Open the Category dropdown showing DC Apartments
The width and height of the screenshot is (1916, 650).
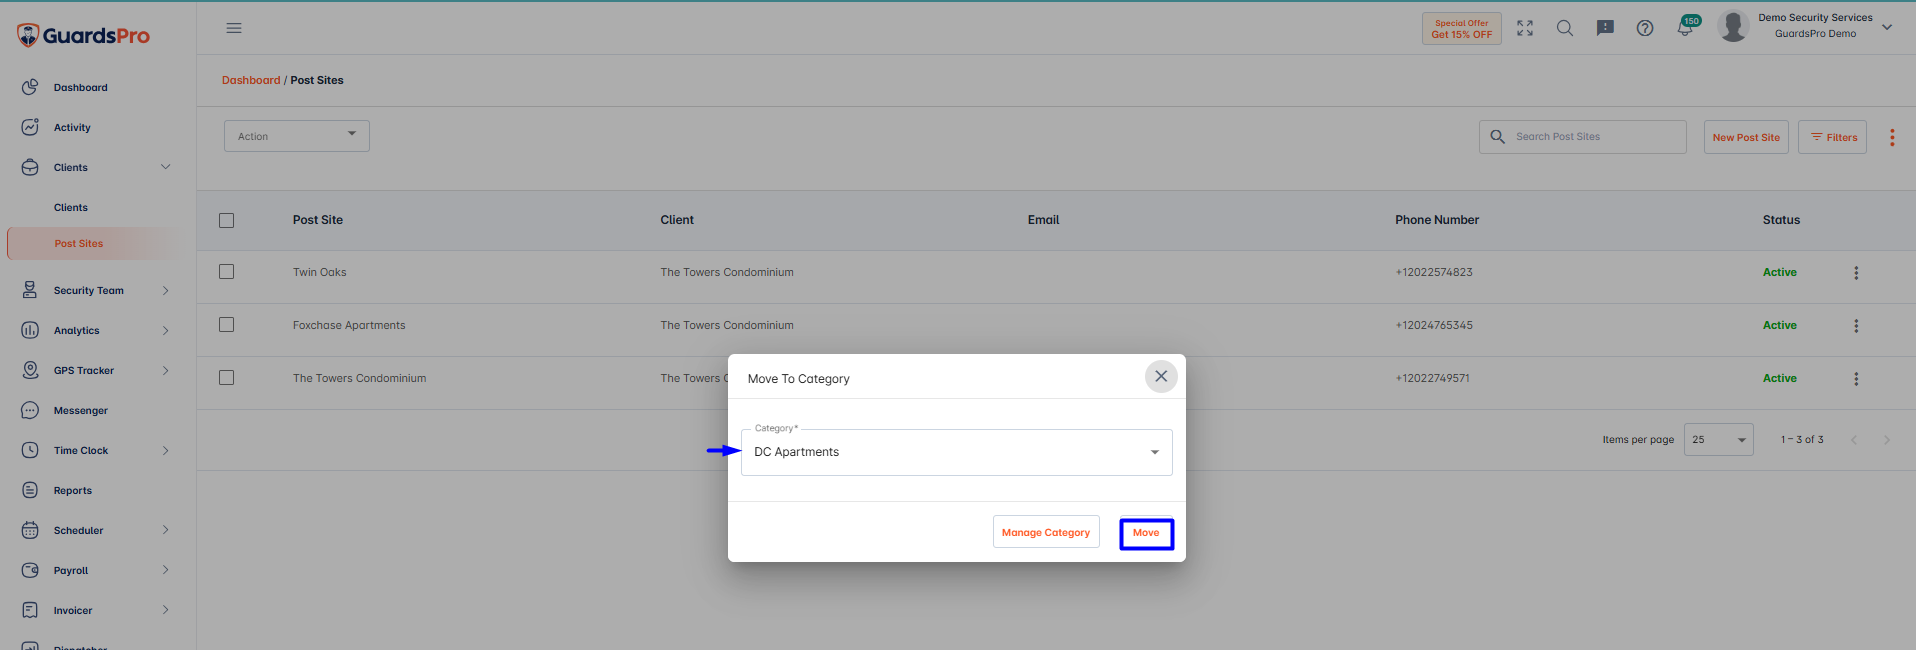957,452
